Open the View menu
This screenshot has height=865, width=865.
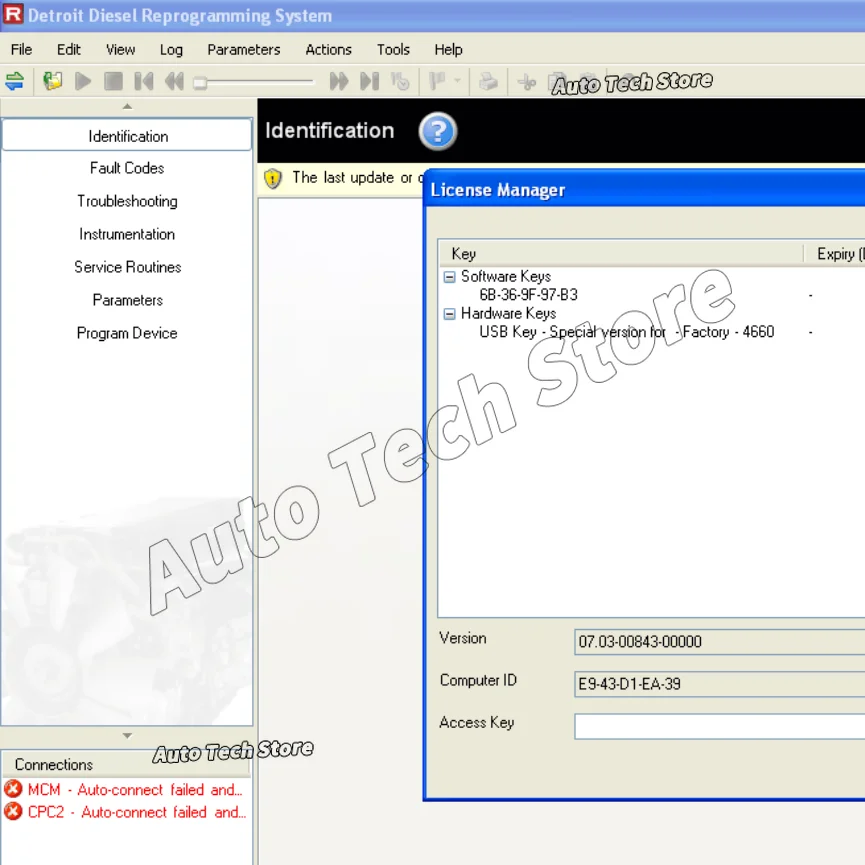click(120, 50)
